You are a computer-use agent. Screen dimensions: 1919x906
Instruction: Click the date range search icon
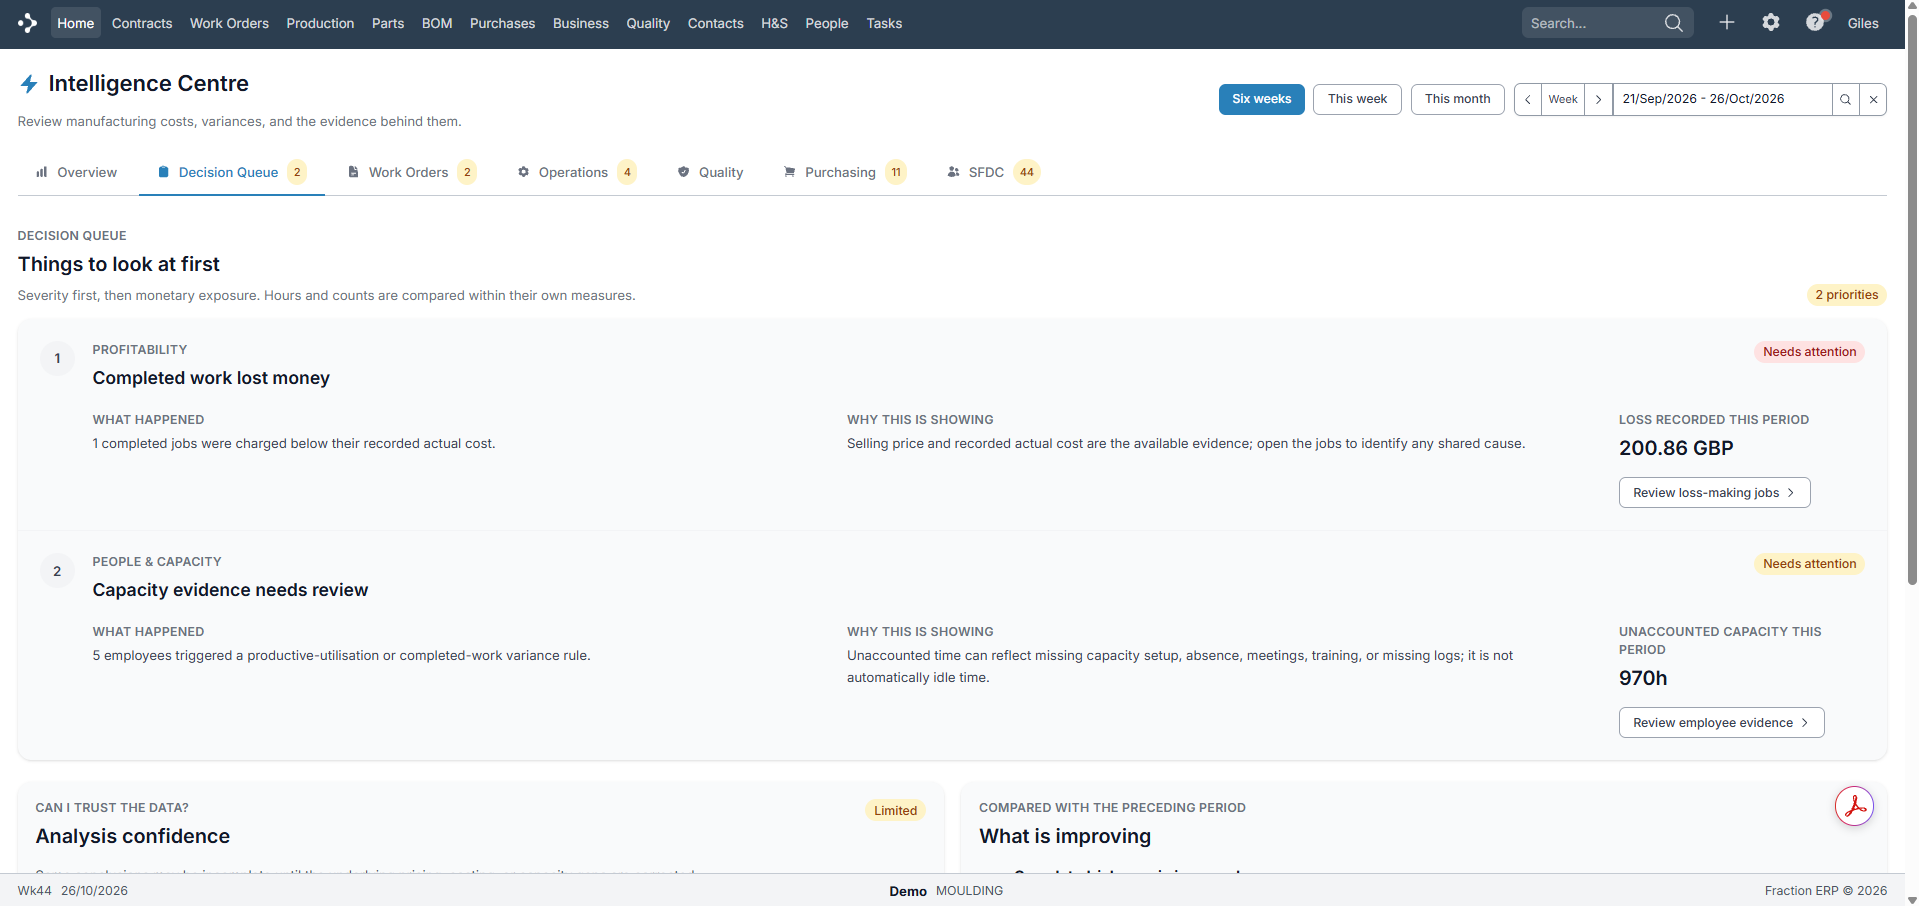click(x=1845, y=99)
